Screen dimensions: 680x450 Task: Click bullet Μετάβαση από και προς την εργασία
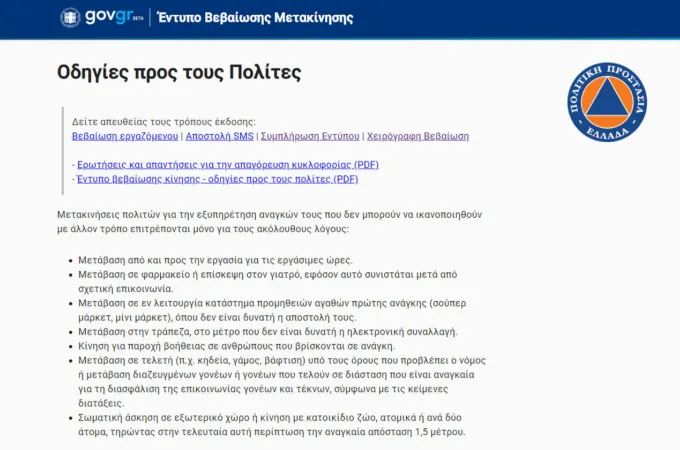point(215,260)
